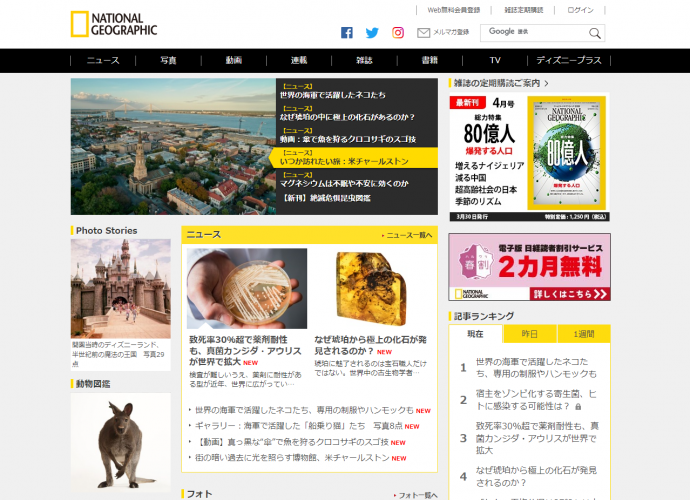
Task: Open the 連載 menu item
Action: [x=299, y=60]
